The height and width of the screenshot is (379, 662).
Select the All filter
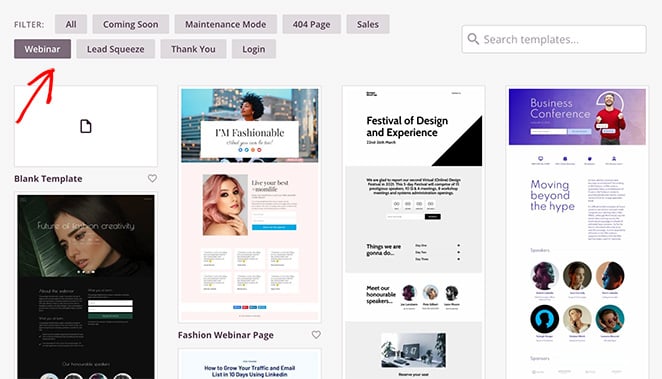(x=71, y=24)
